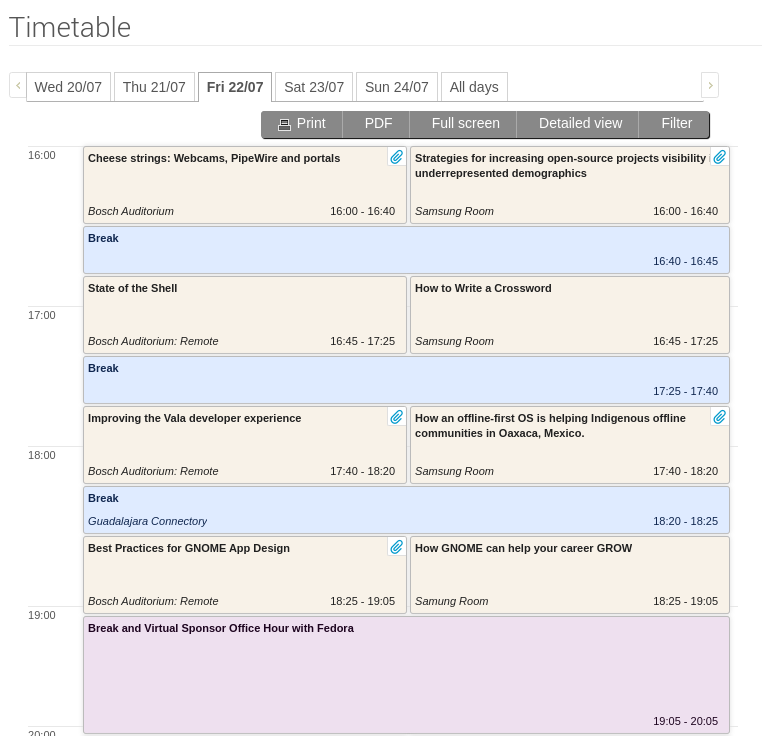Open attachment icon on Cheese strings talk
This screenshot has height=736, width=762.
[397, 157]
